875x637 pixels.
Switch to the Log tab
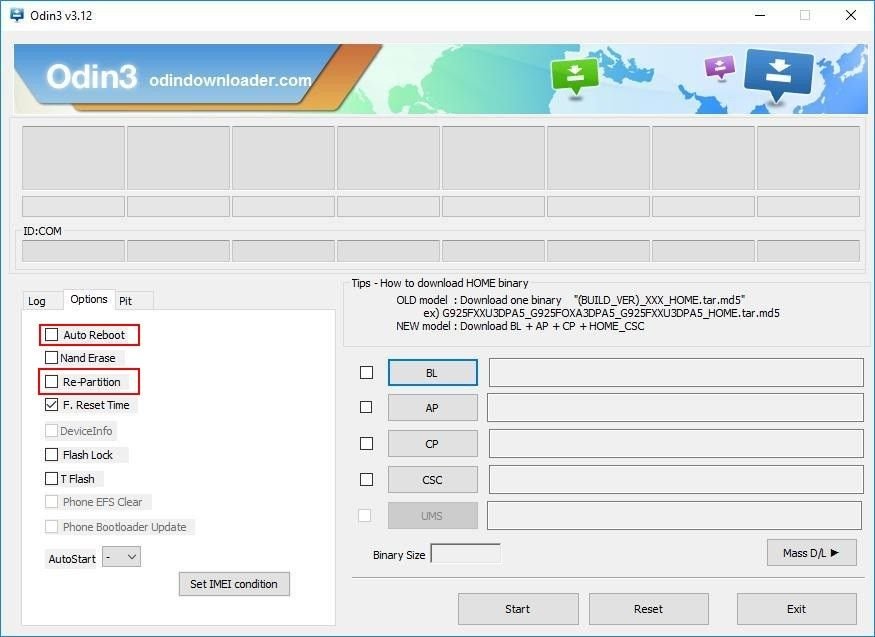pyautogui.click(x=37, y=301)
